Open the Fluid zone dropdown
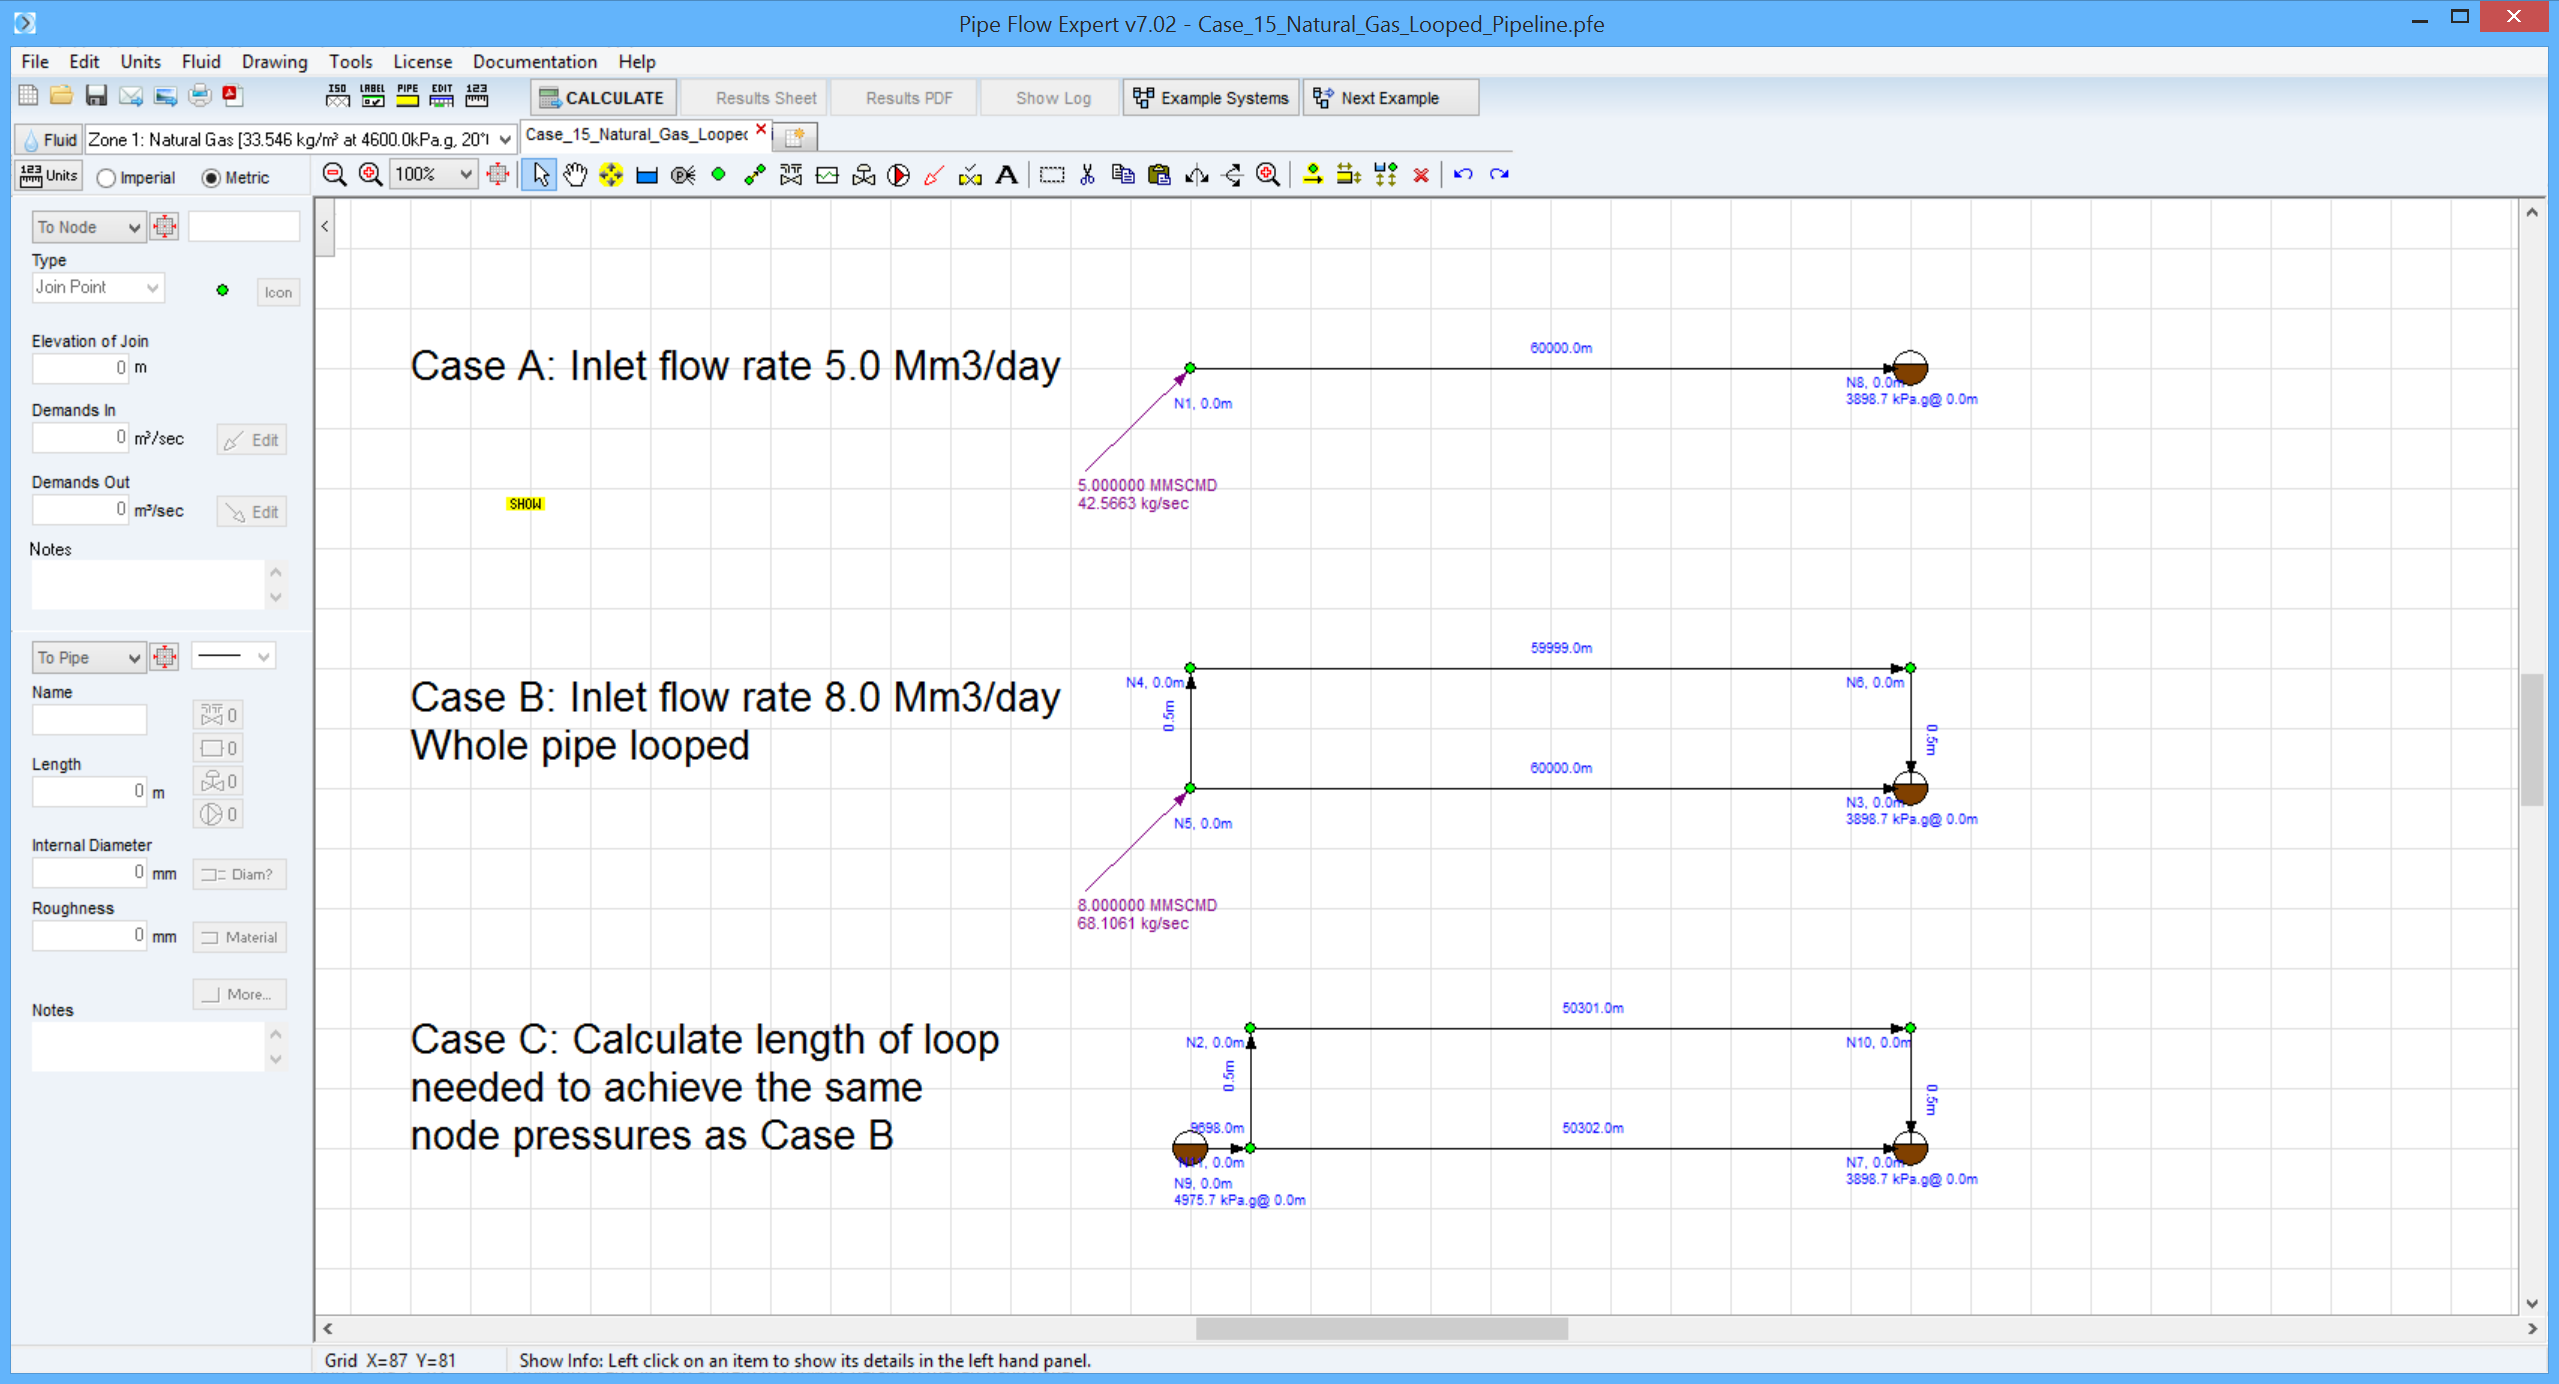Image resolution: width=2559 pixels, height=1384 pixels. click(x=300, y=139)
